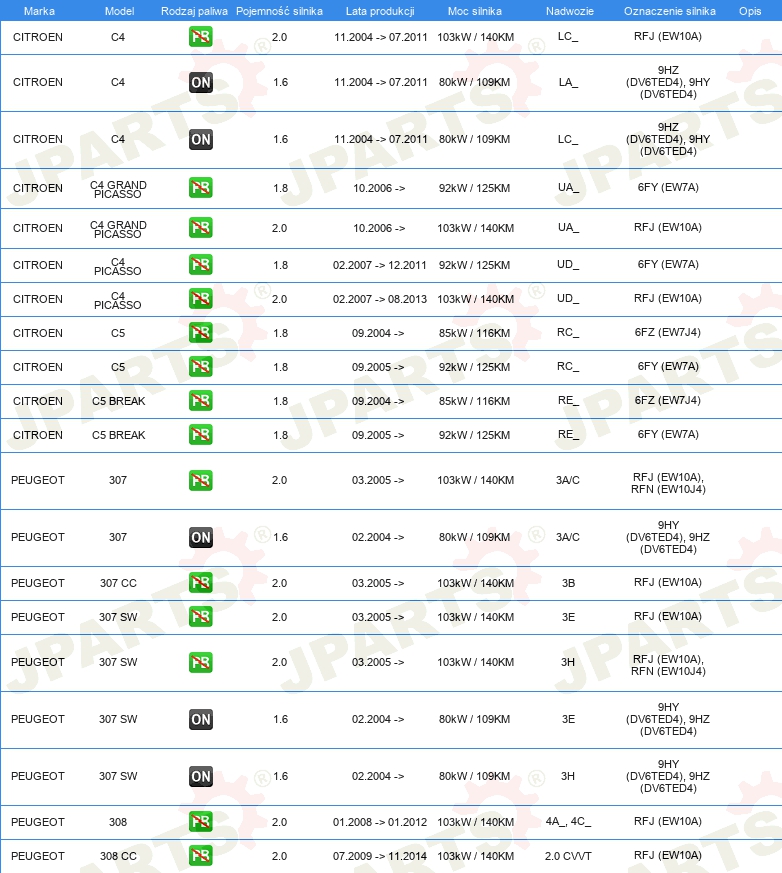Screen dimensions: 782x873
Task: Click 'C4 PICASSO' model in 1.8 row
Action: 118,266
